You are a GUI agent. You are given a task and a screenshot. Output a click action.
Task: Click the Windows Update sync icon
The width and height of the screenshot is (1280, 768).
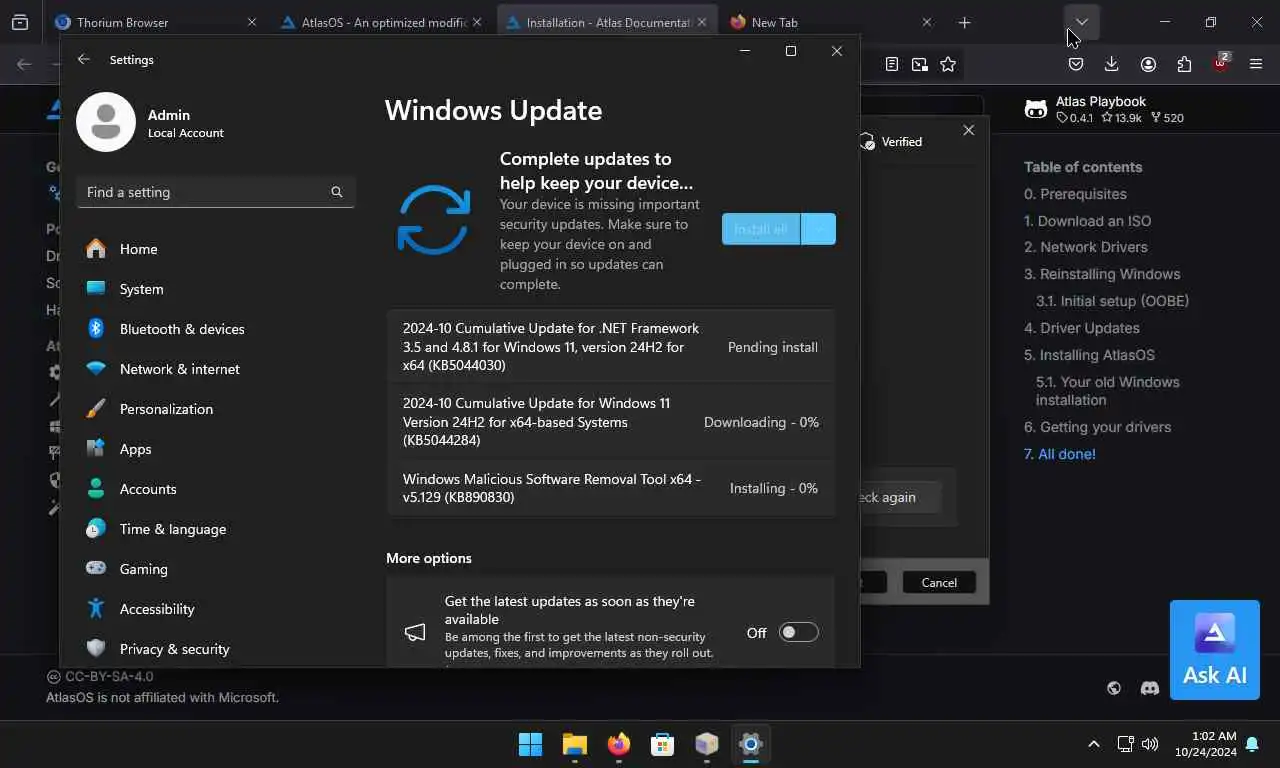(x=434, y=219)
